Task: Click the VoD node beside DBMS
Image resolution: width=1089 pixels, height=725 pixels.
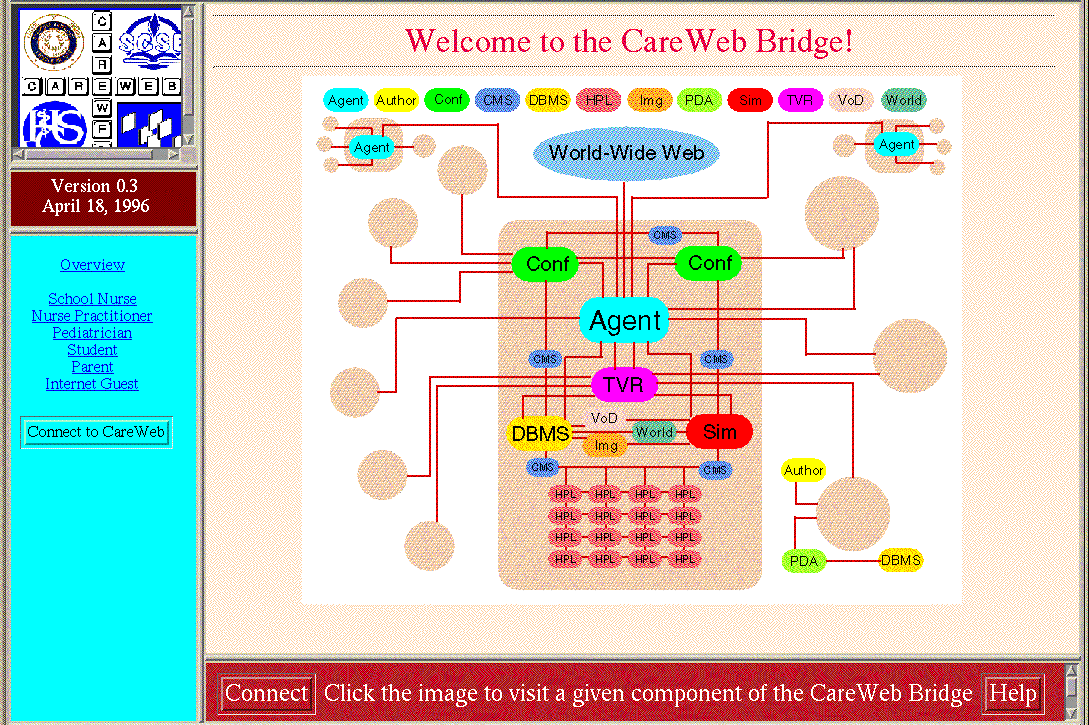Action: (x=604, y=418)
